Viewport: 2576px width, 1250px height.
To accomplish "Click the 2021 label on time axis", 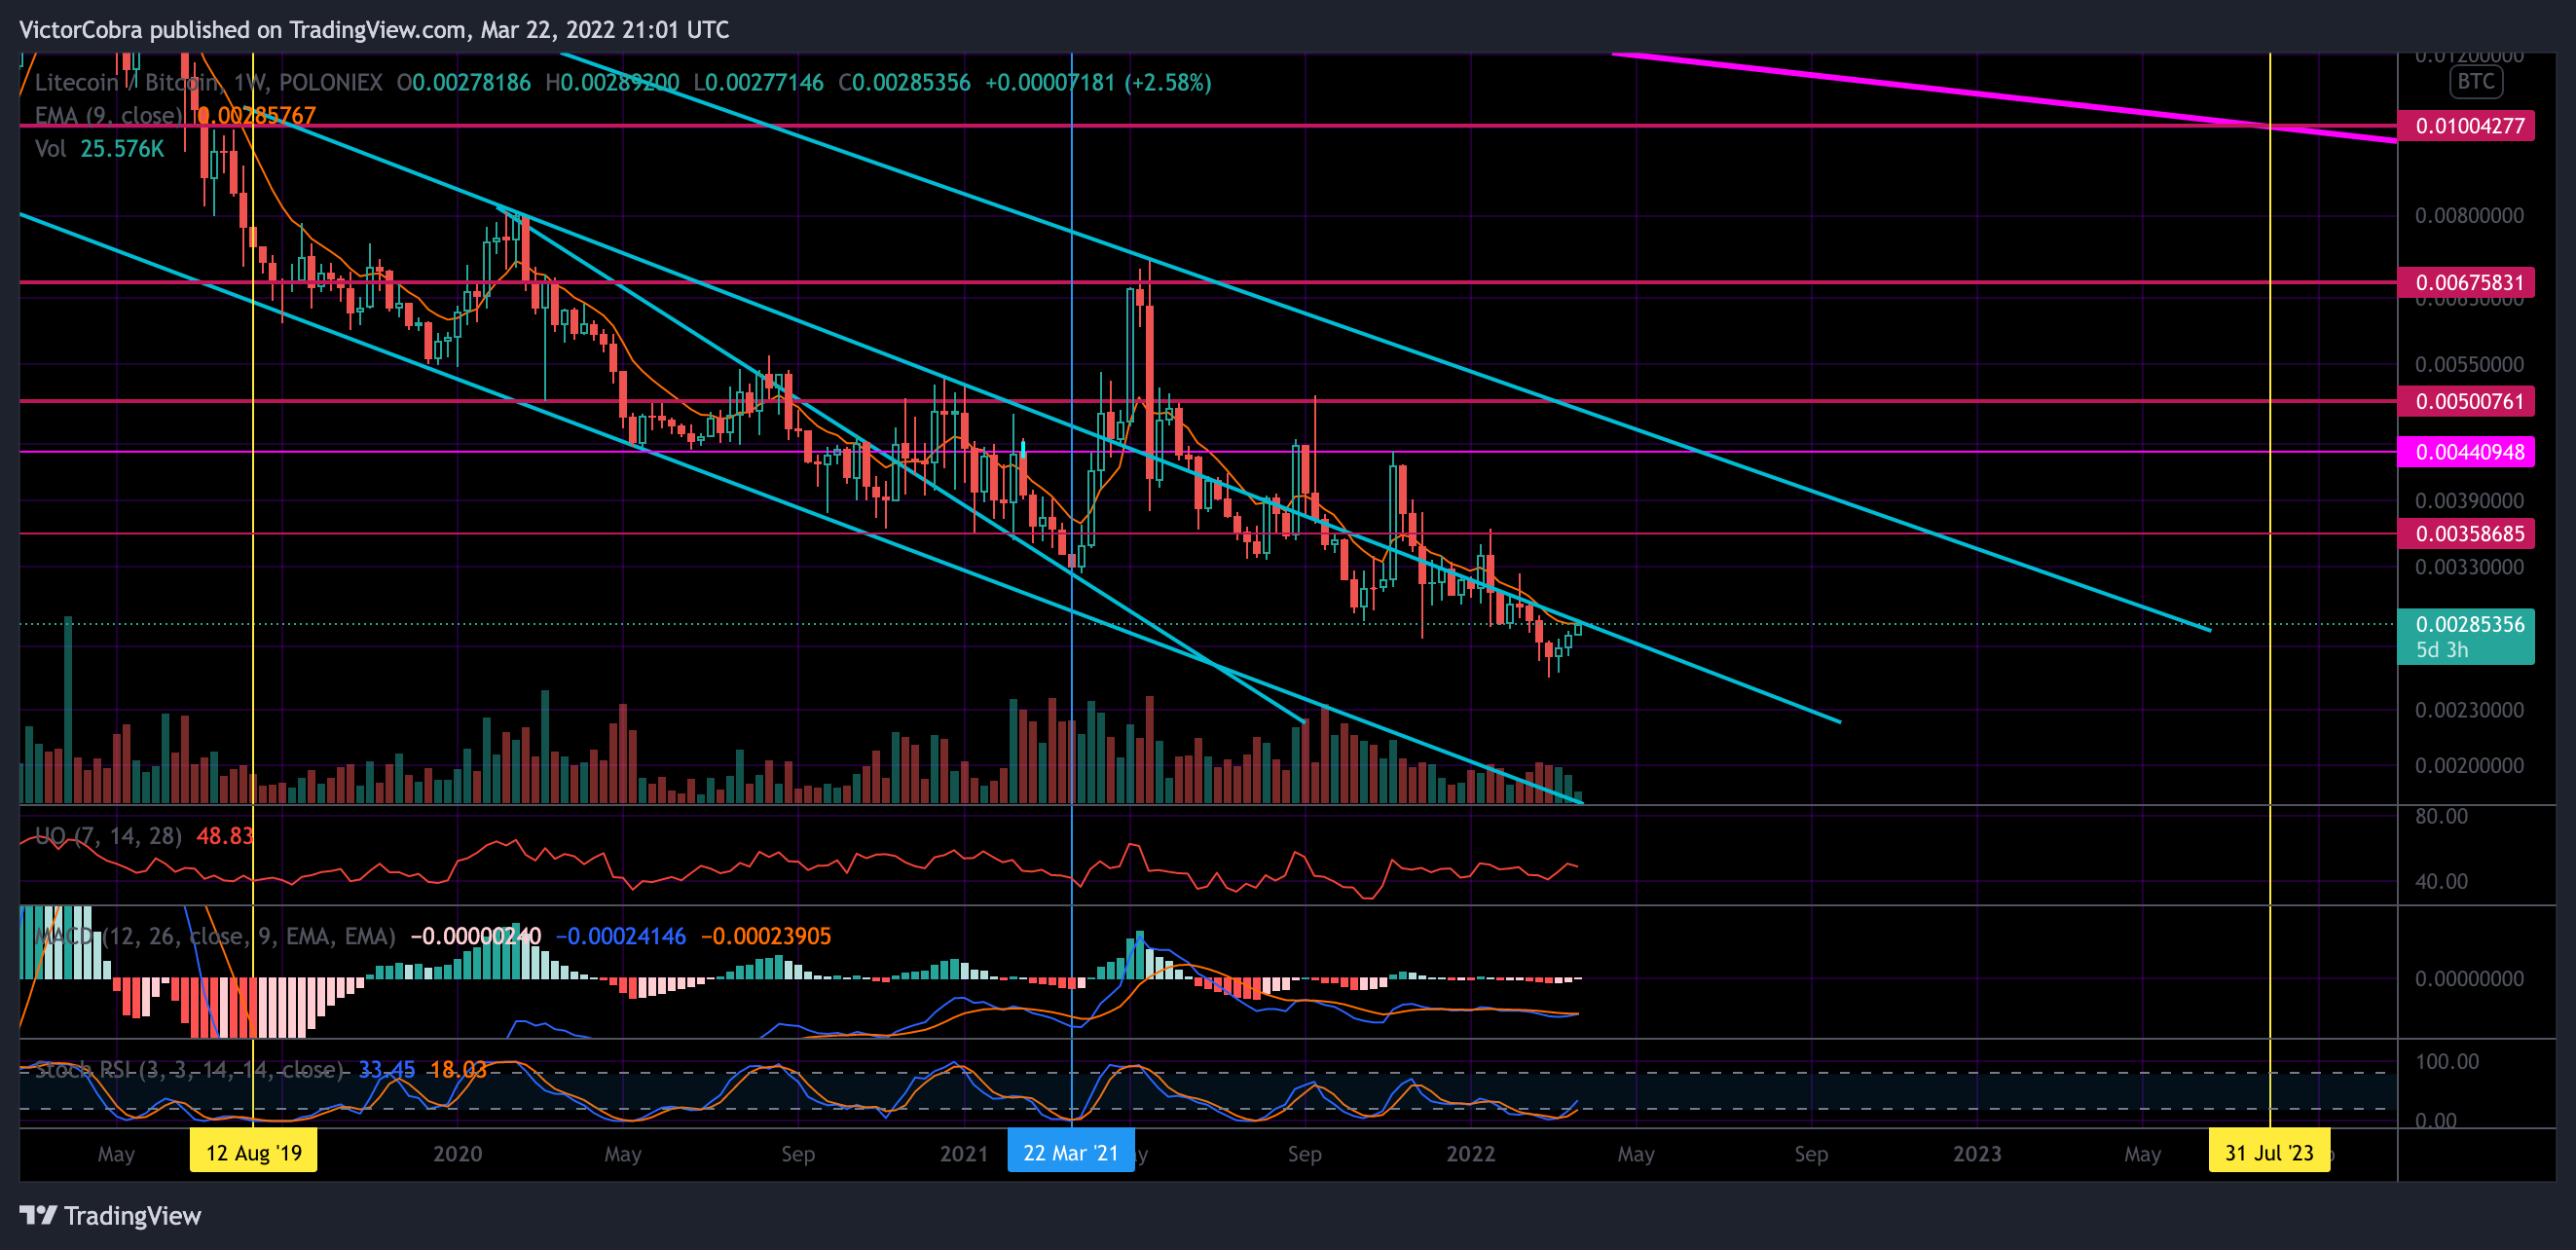I will click(x=964, y=1153).
